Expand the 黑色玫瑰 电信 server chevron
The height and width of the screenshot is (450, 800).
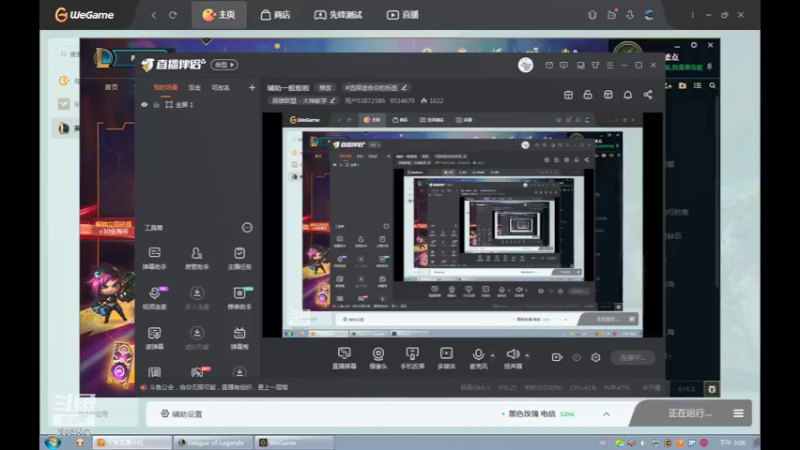point(606,414)
